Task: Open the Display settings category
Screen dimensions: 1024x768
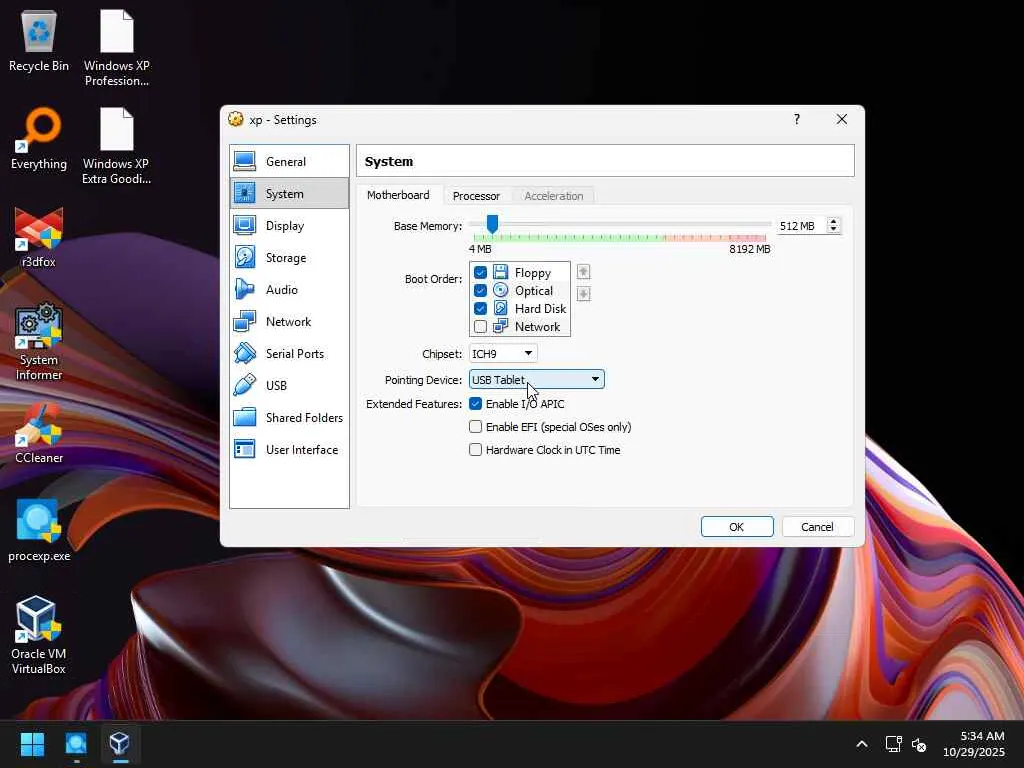Action: coord(289,225)
